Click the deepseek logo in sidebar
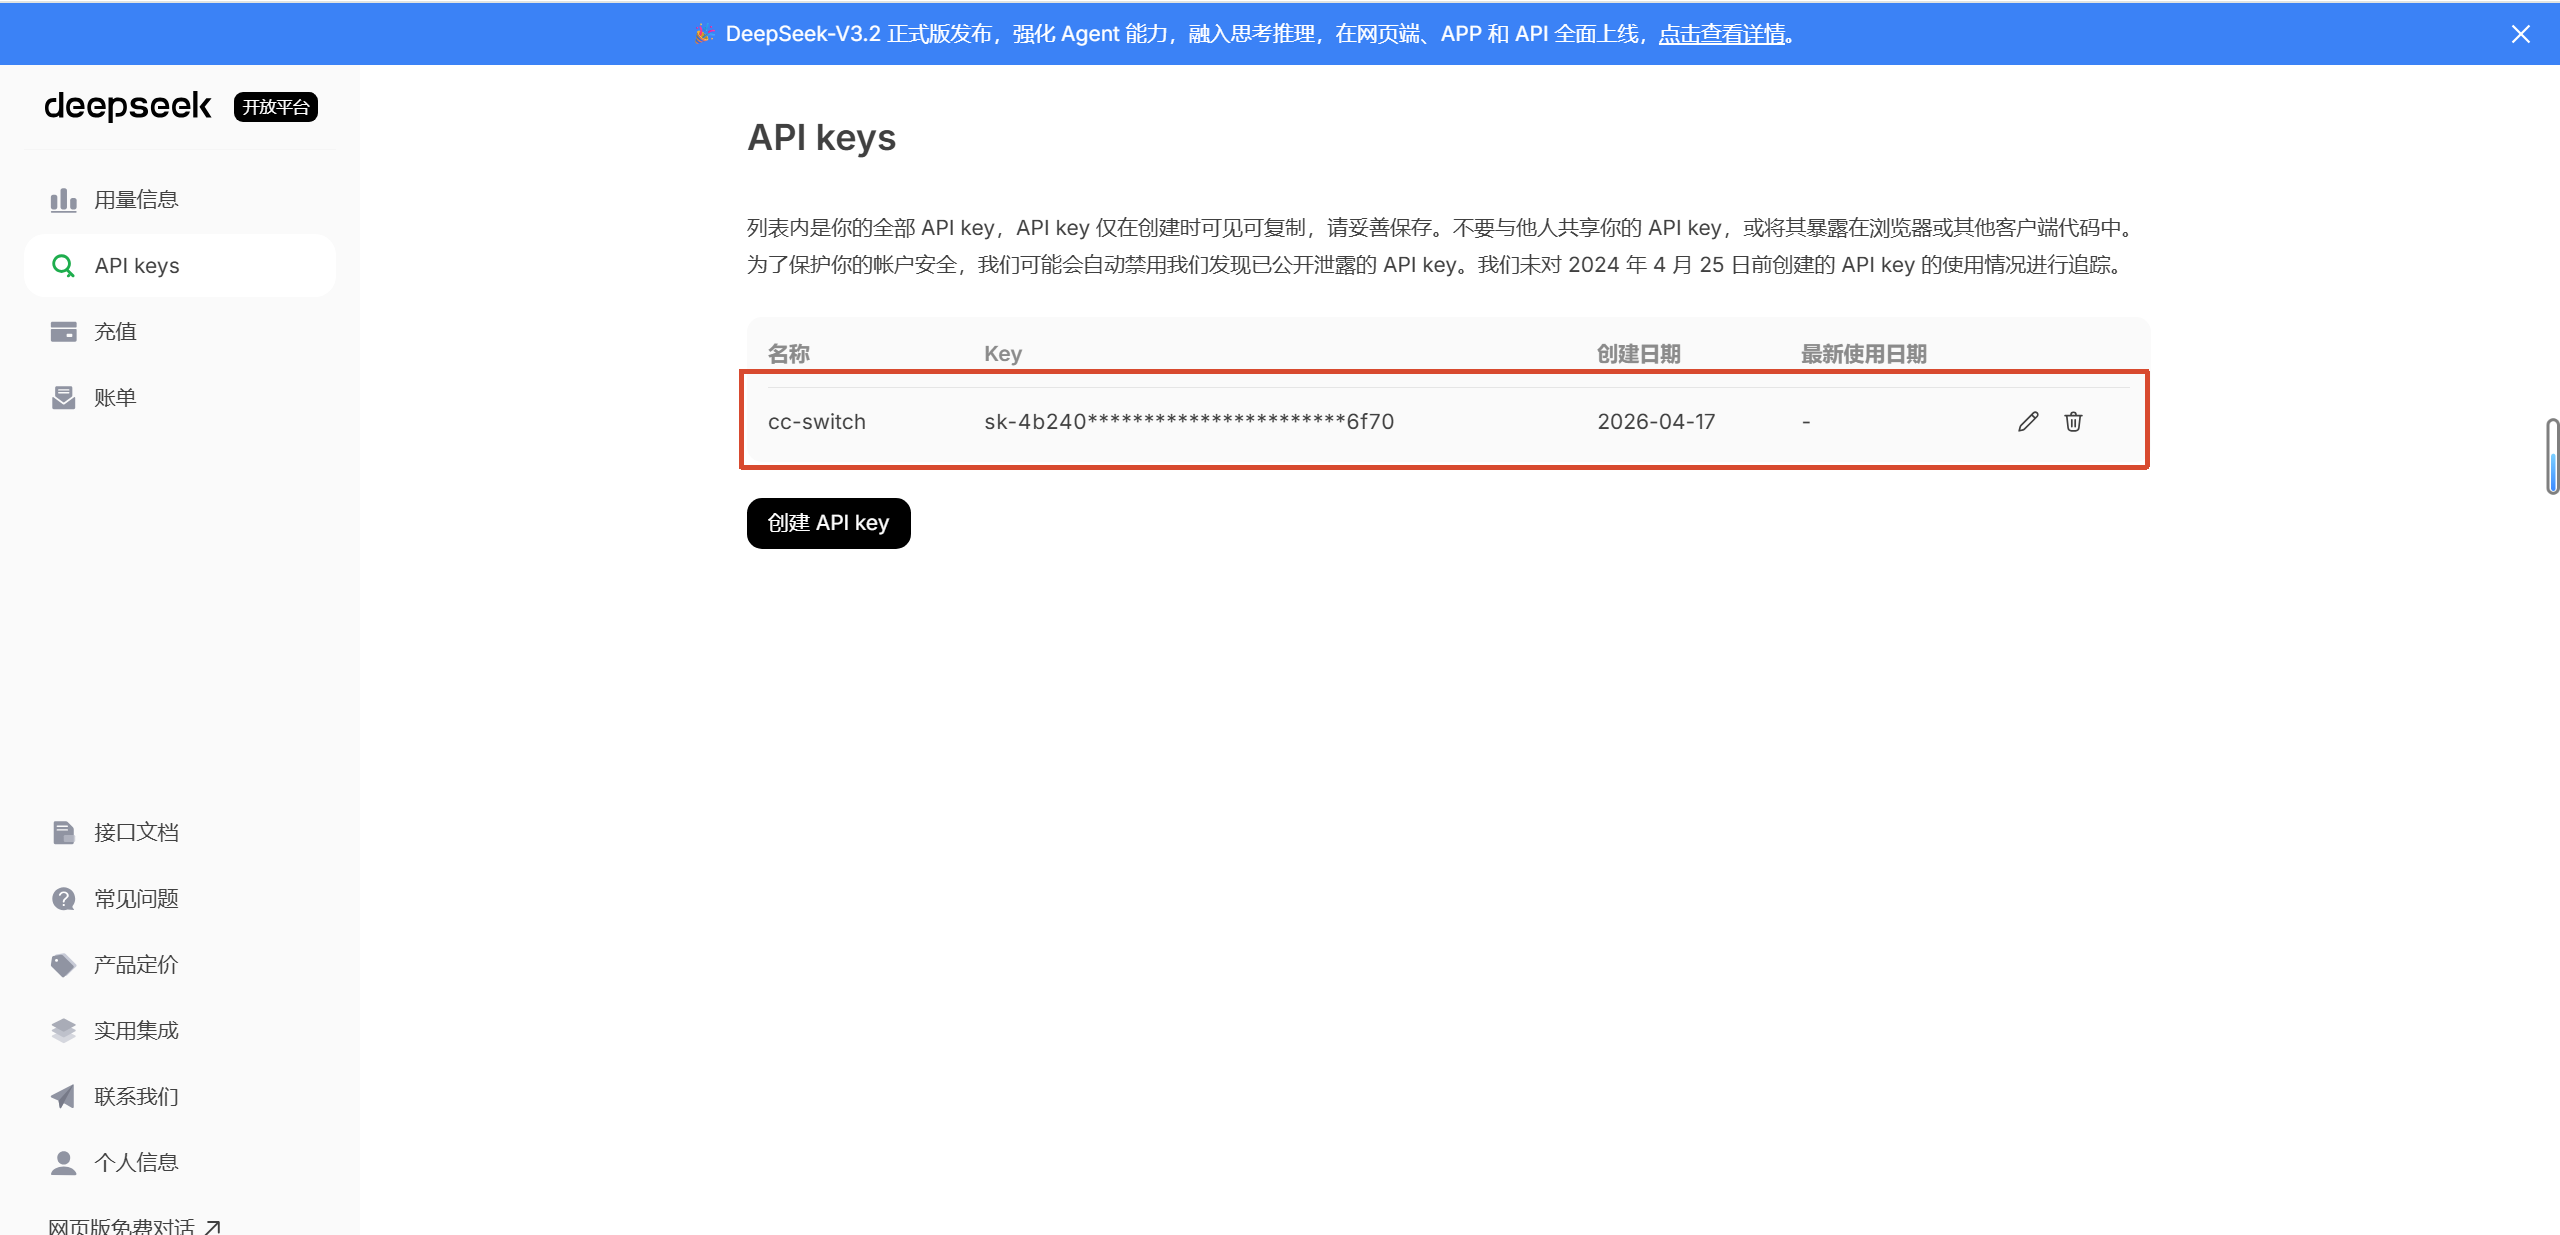The width and height of the screenshot is (2560, 1235). click(x=128, y=106)
